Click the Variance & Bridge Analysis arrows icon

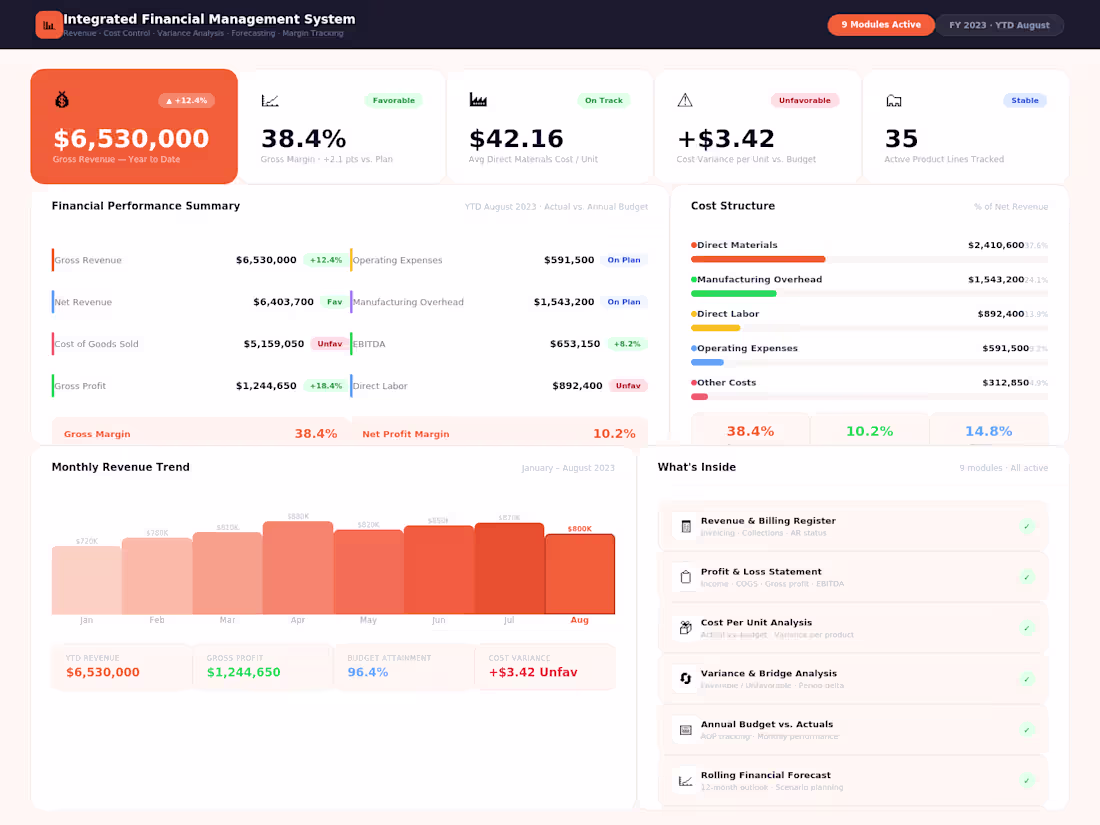685,678
